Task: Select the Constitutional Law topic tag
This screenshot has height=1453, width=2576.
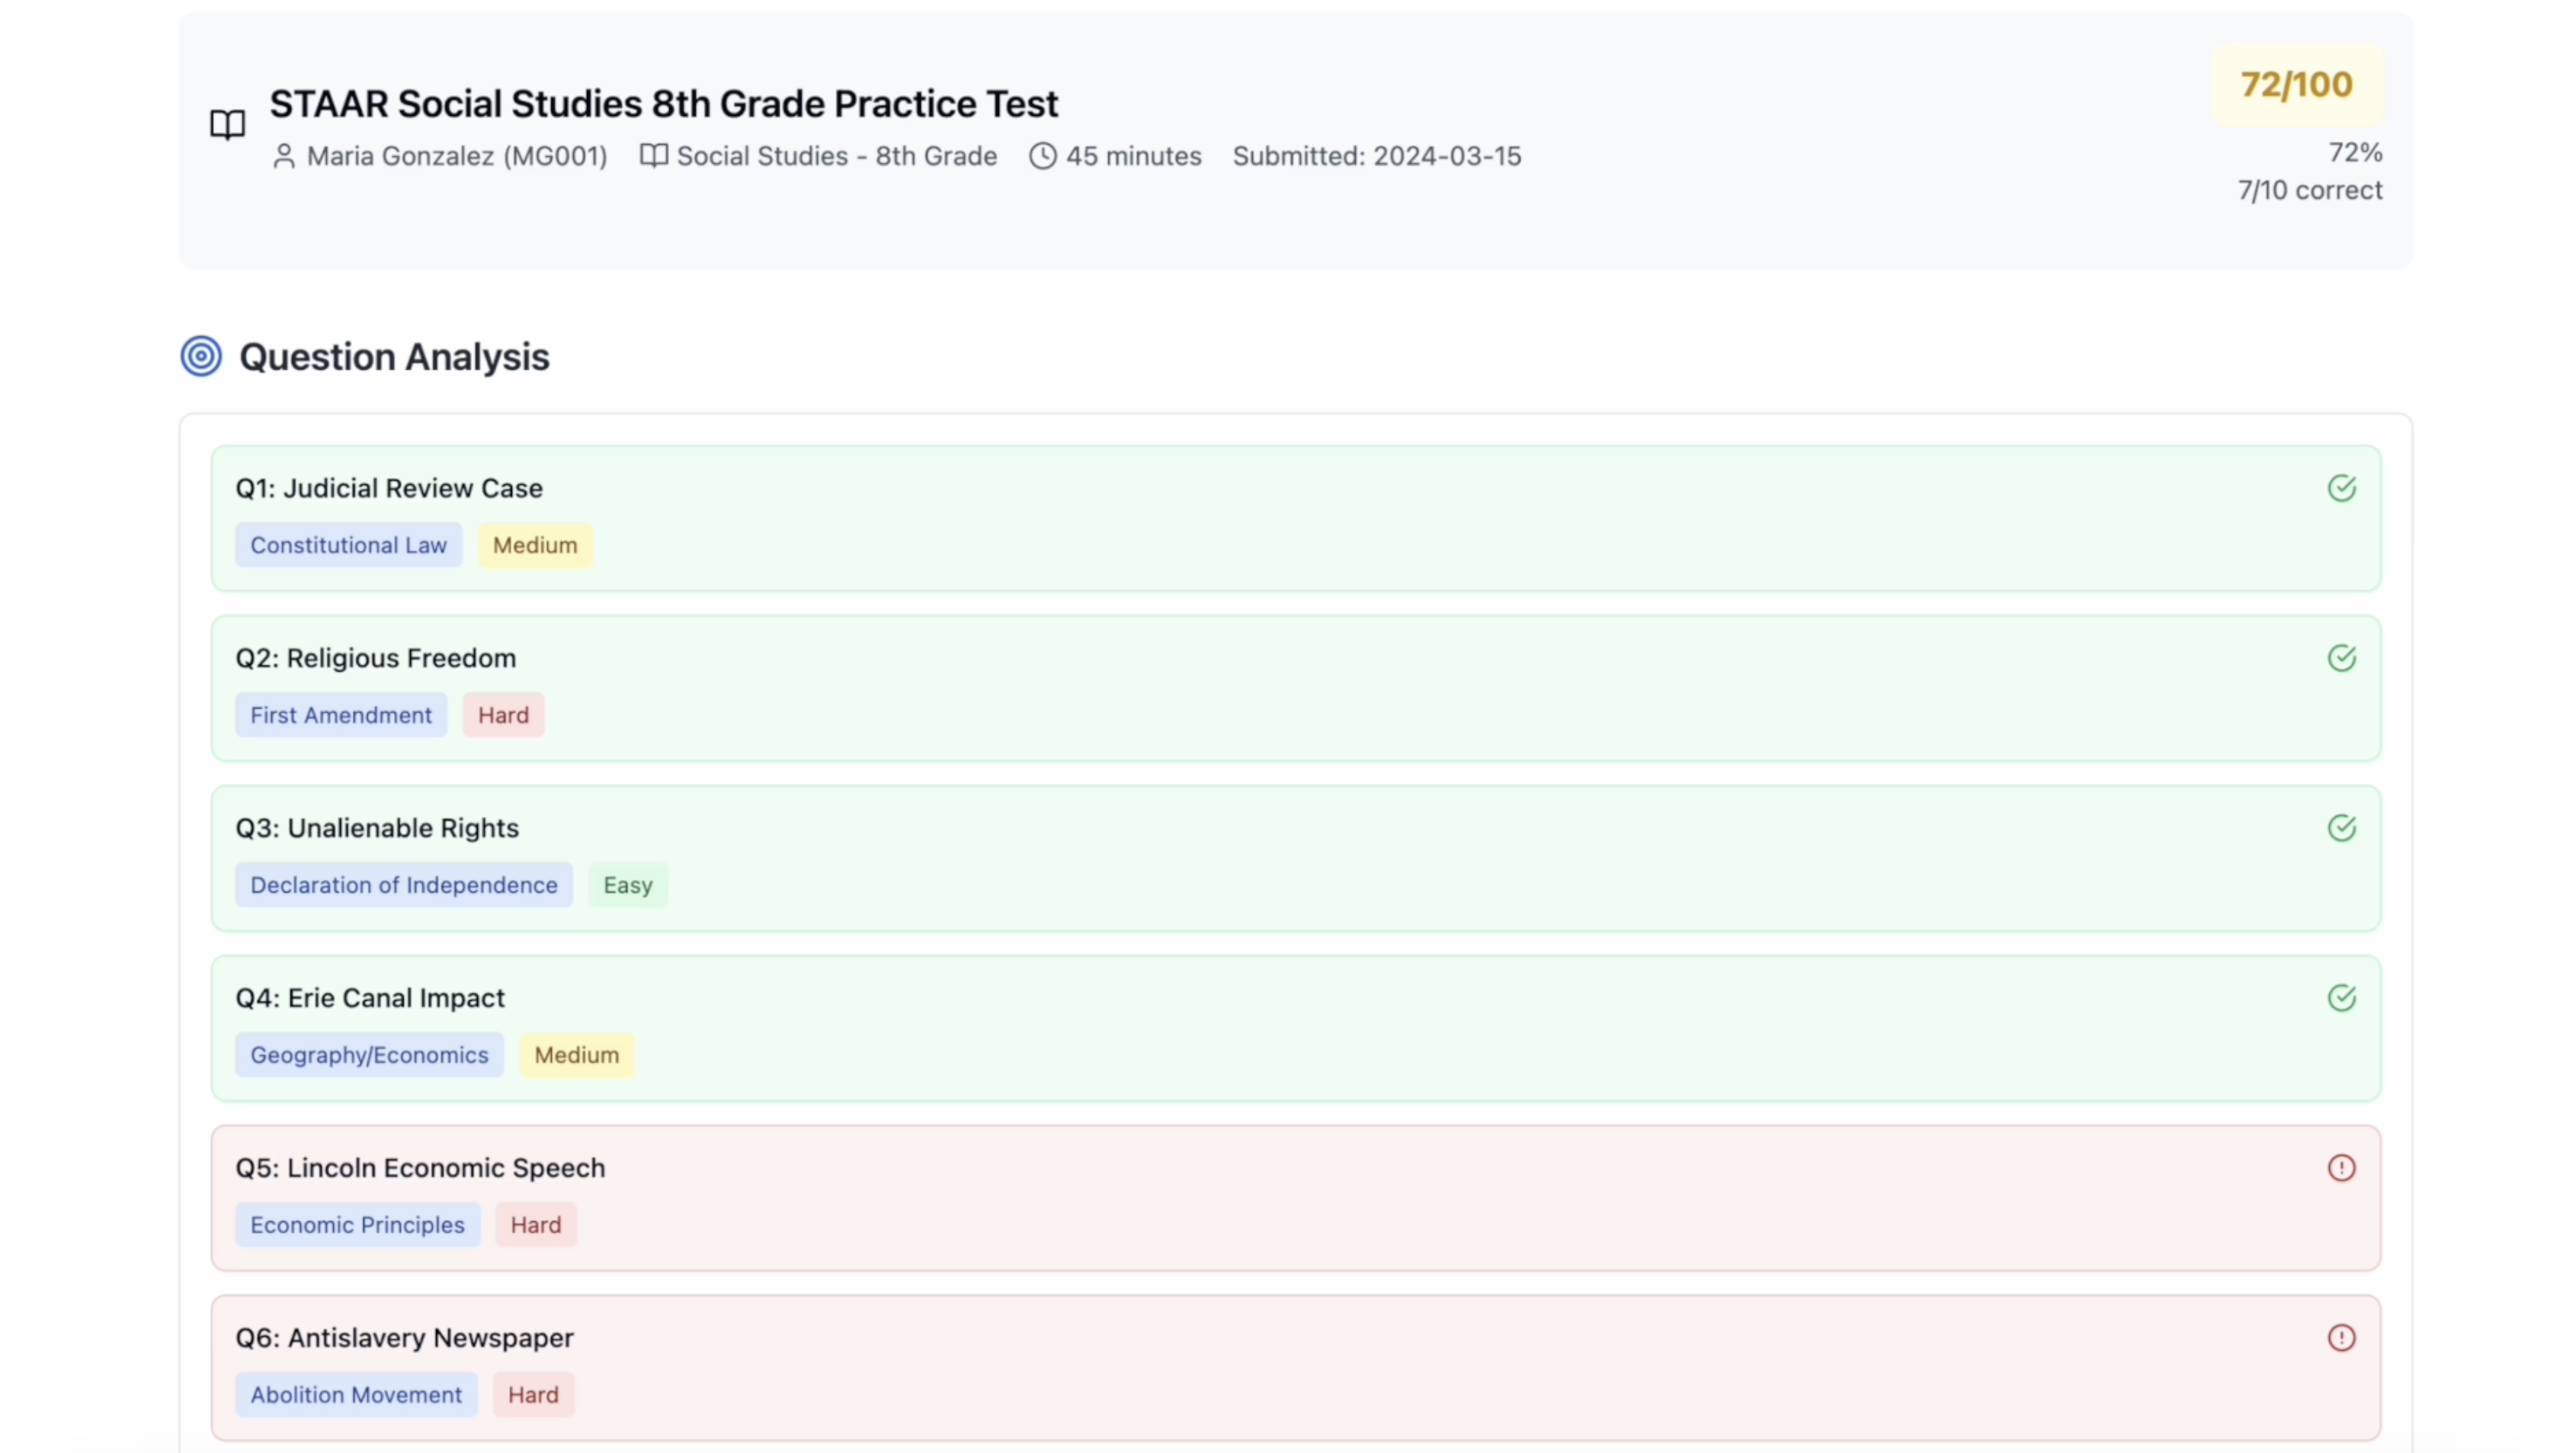Action: [x=348, y=545]
